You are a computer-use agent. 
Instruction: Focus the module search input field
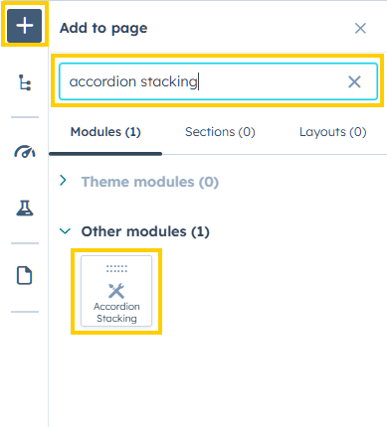218,82
